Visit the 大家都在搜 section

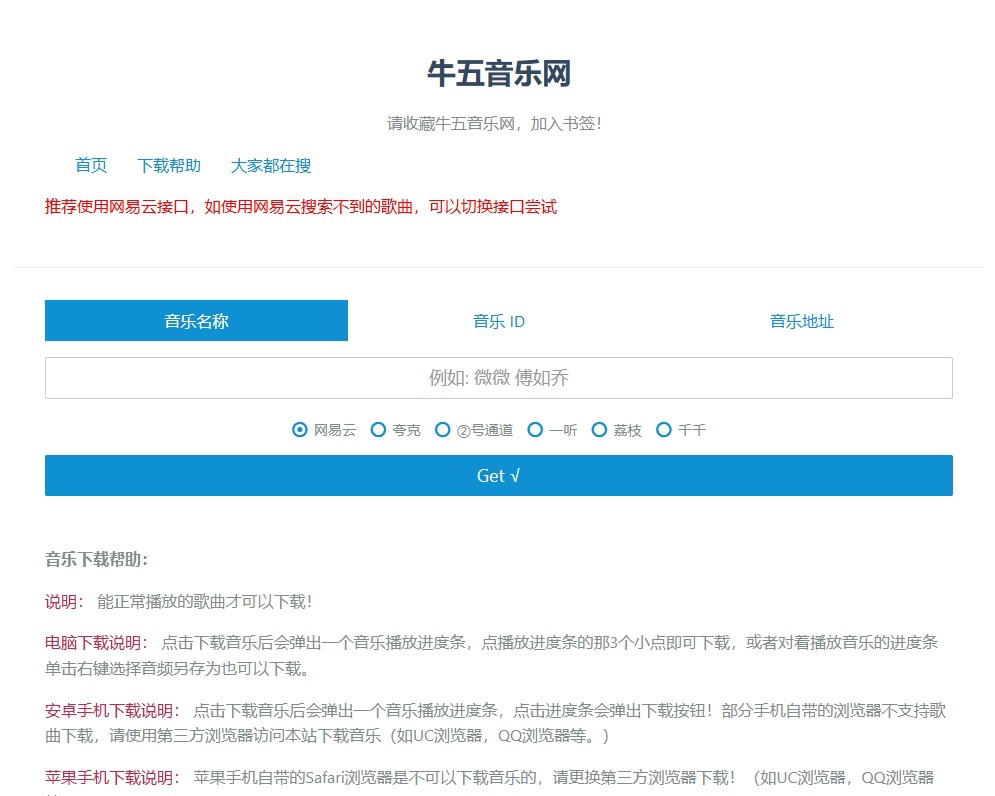pos(271,166)
